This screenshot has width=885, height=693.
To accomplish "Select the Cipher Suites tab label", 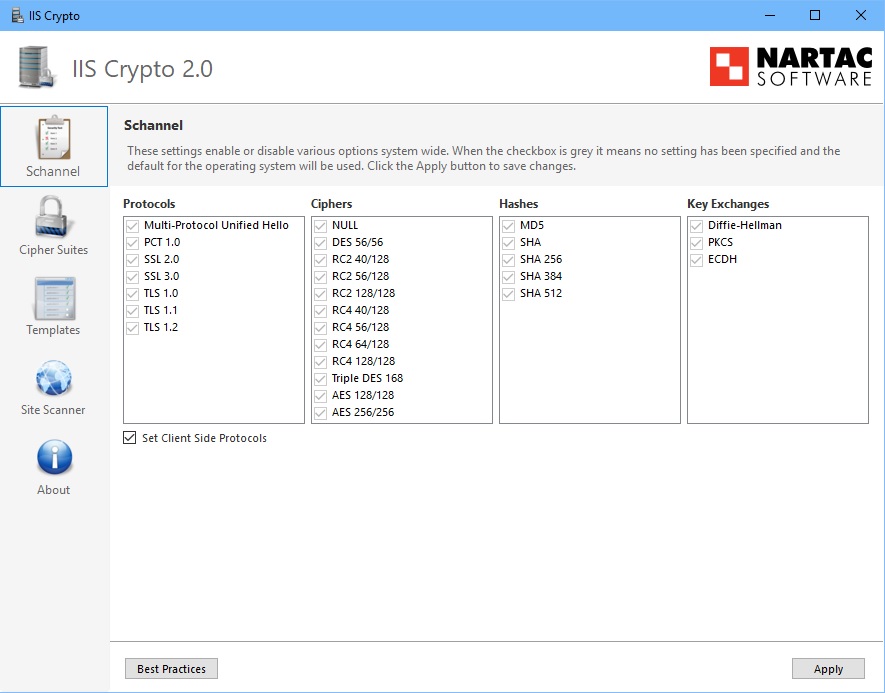I will 54,249.
